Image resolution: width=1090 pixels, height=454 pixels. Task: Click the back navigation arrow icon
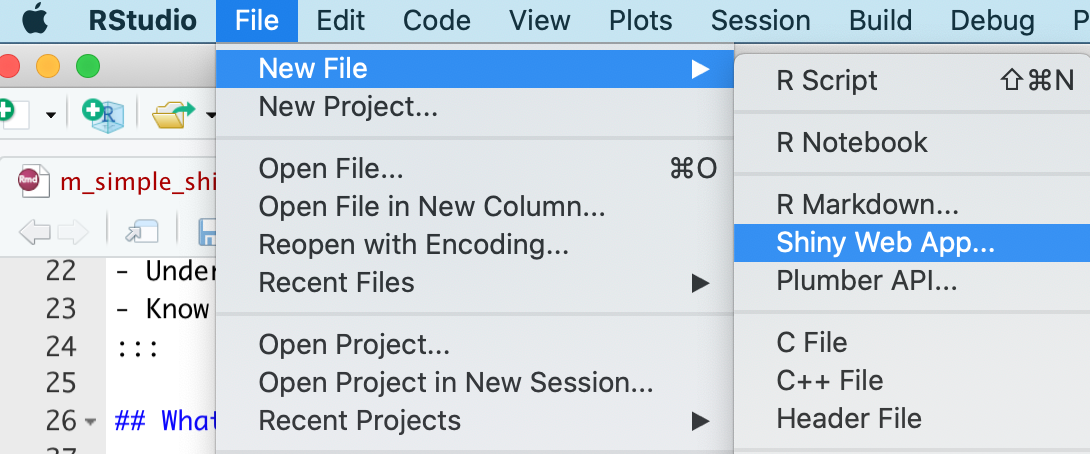coord(34,233)
